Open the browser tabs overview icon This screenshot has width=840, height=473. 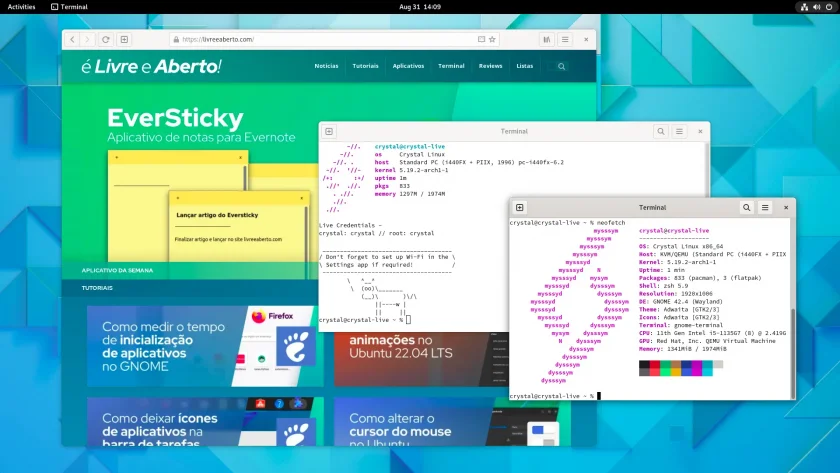[546, 40]
